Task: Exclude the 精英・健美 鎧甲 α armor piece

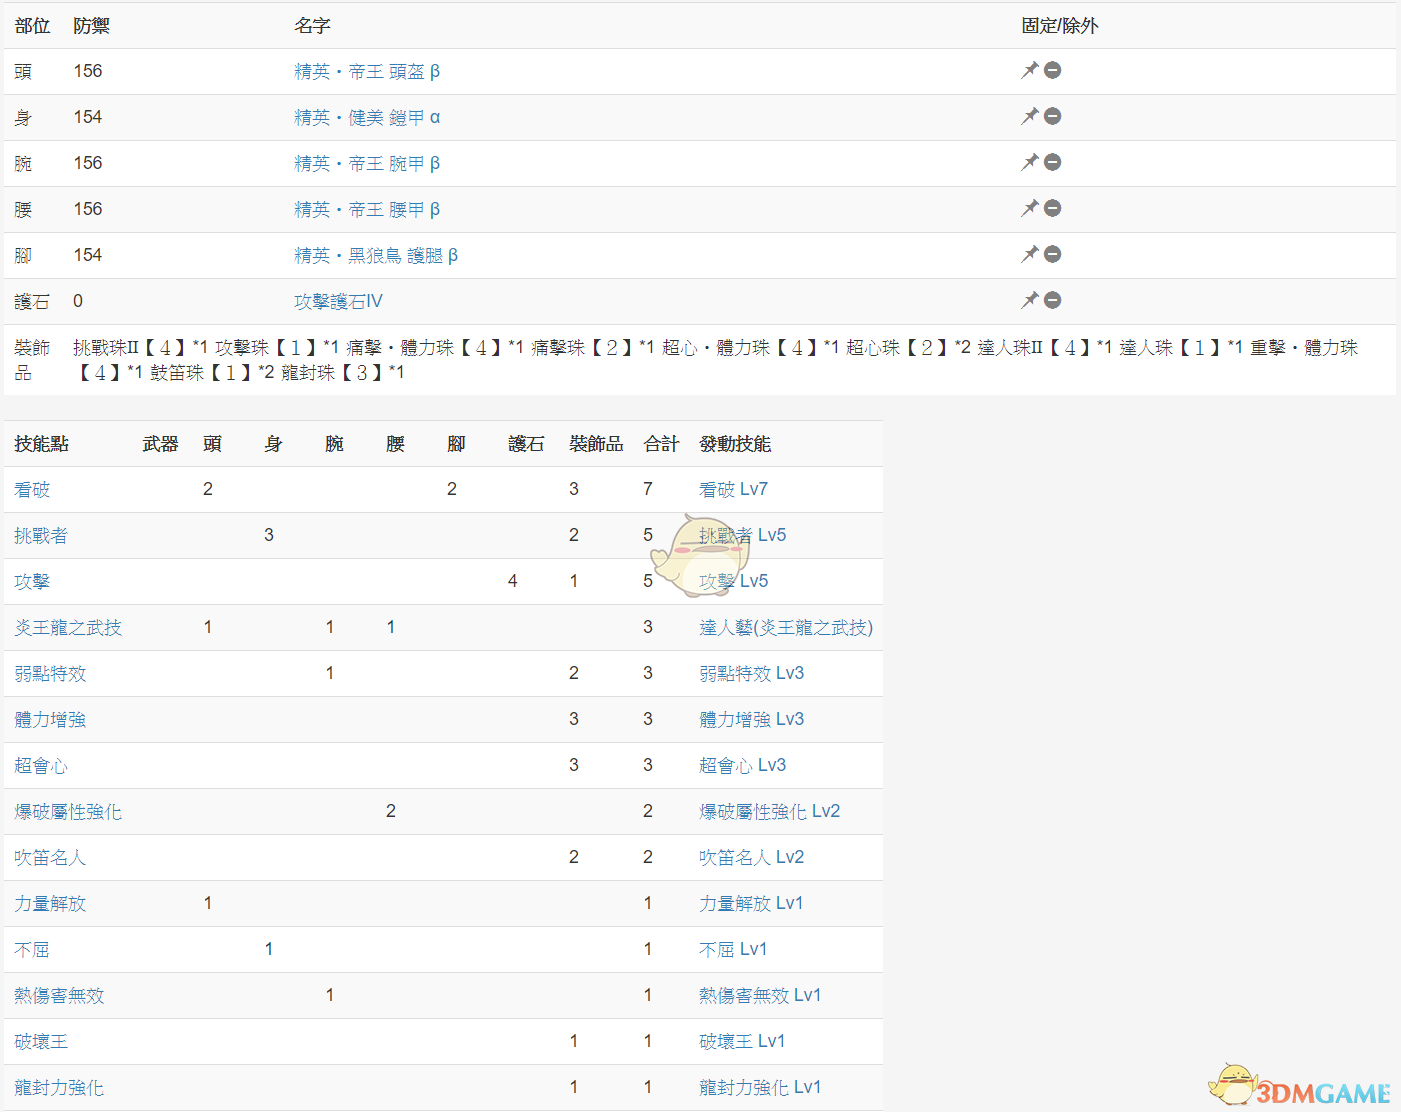Action: (x=1052, y=116)
